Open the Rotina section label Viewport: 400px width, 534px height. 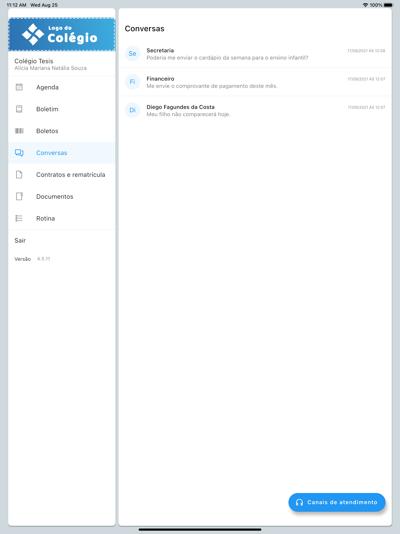pos(46,219)
